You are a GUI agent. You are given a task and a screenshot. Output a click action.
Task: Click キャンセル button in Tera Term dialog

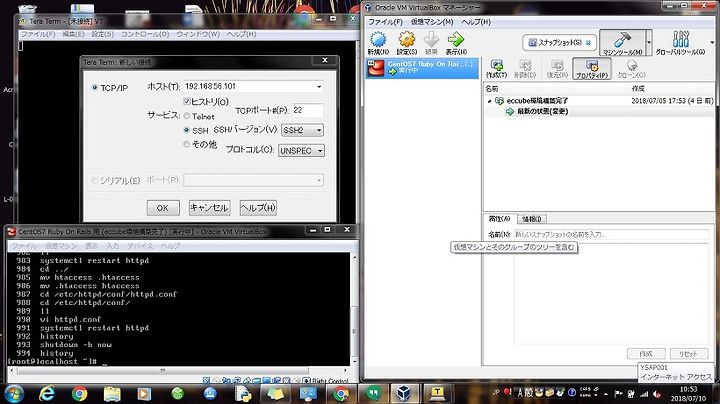point(209,208)
